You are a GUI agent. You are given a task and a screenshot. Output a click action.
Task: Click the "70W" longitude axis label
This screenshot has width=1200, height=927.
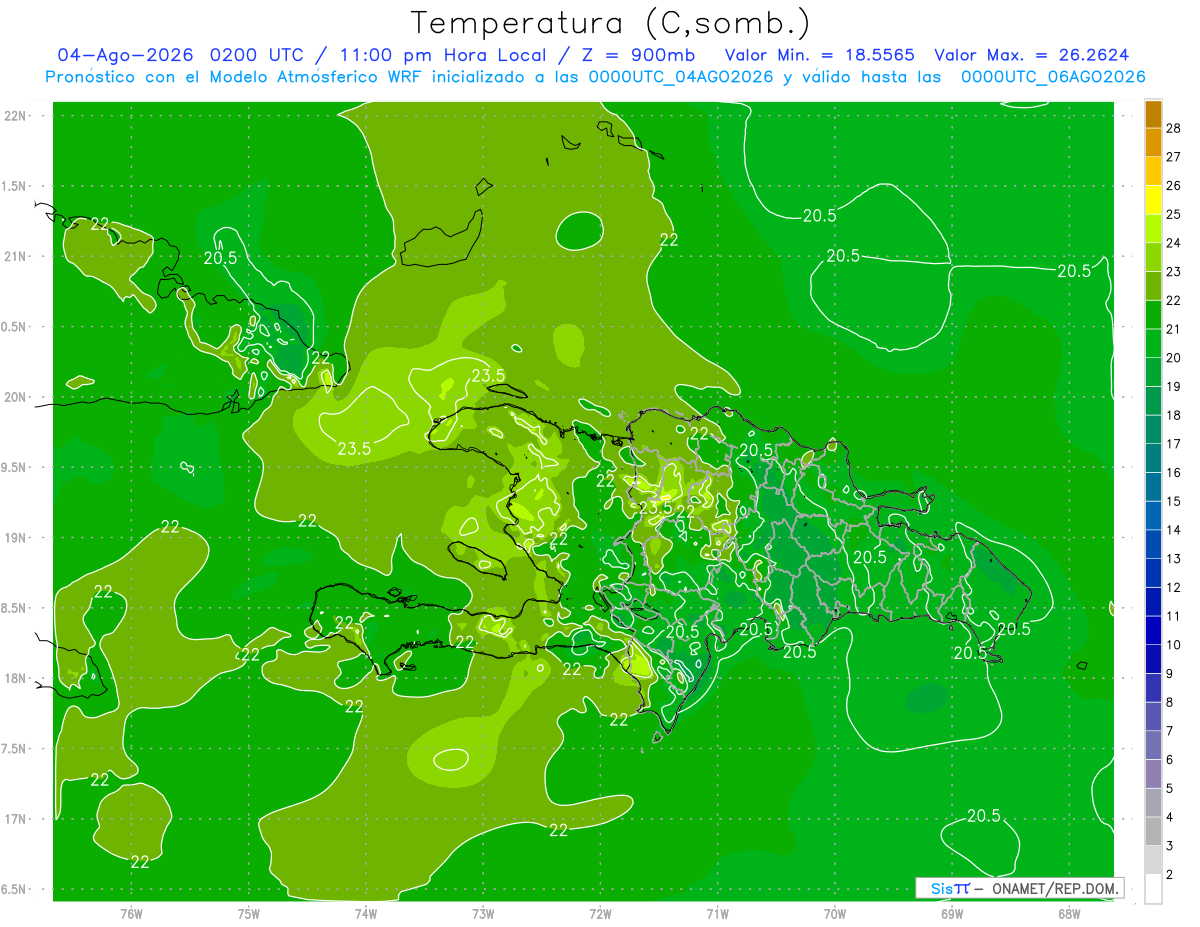pyautogui.click(x=835, y=913)
